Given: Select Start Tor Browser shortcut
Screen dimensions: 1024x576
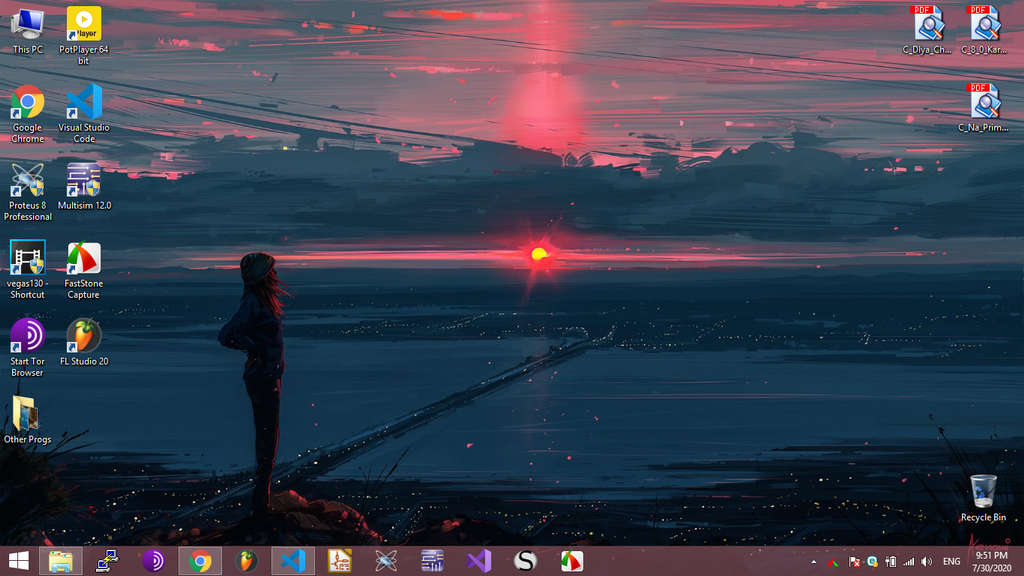Looking at the screenshot, I should coord(27,347).
